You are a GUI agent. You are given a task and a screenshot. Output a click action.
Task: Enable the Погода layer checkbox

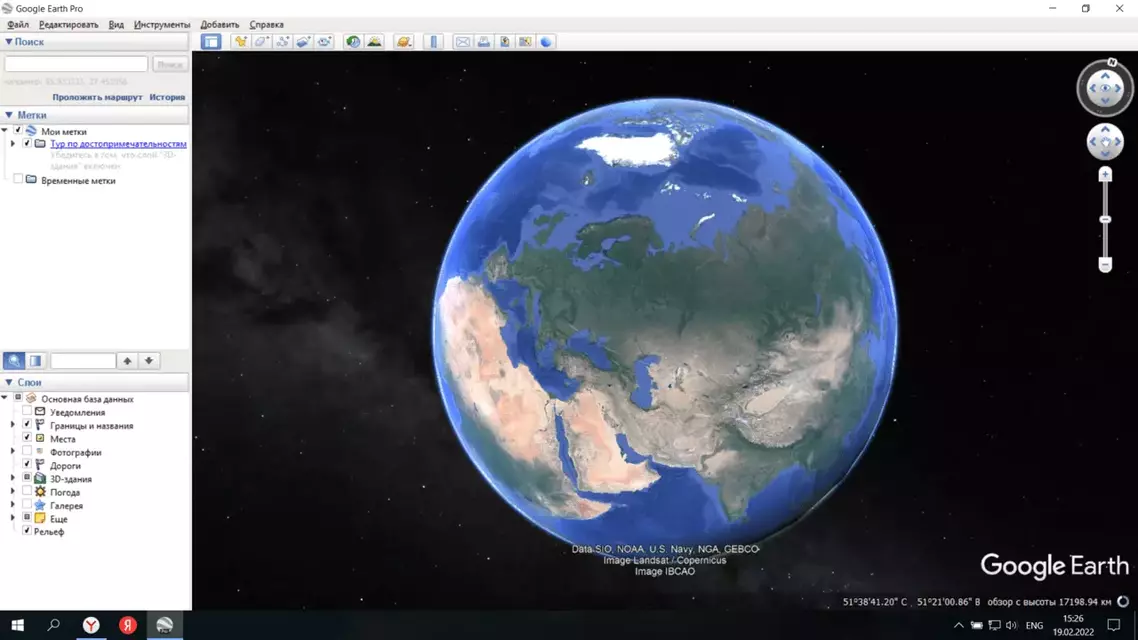[x=27, y=492]
